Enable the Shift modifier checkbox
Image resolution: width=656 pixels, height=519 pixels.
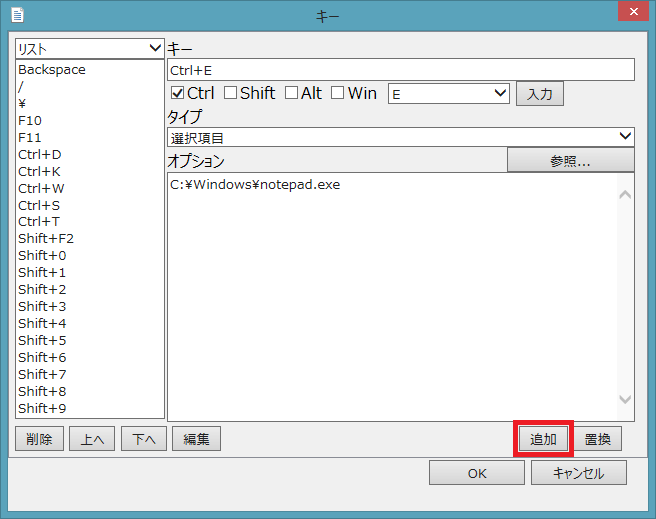(x=230, y=93)
